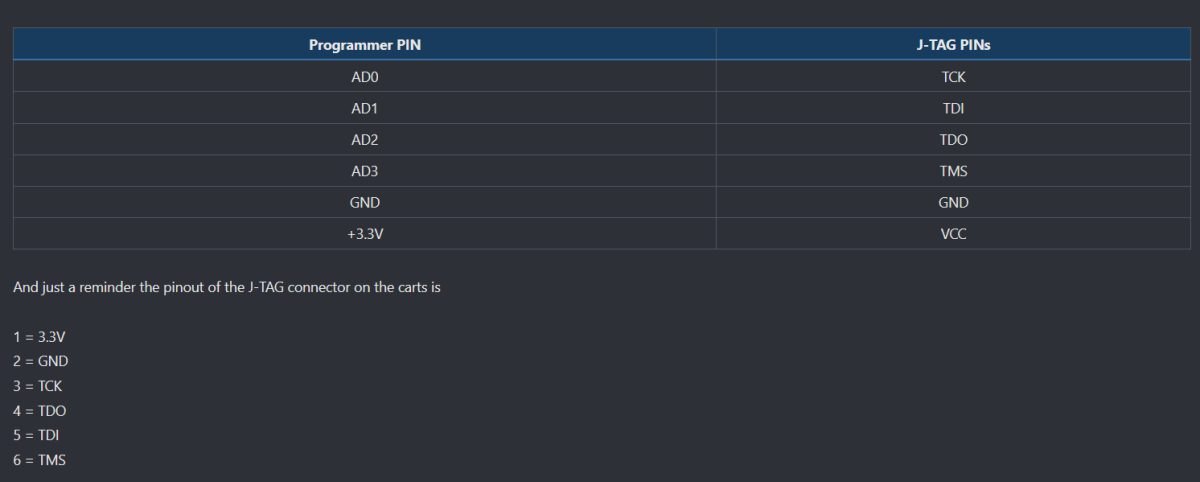Select the AD0 table cell
This screenshot has height=482, width=1200.
(364, 77)
